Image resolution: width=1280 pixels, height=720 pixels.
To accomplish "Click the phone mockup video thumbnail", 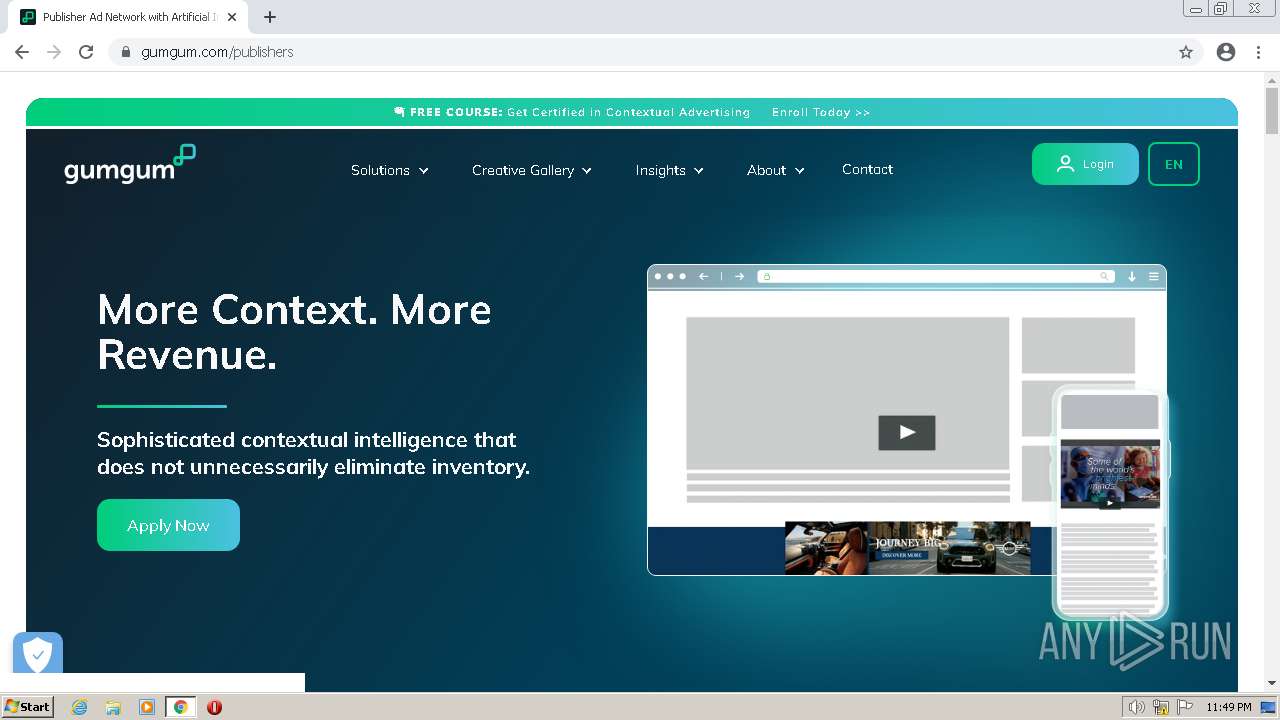I will tap(1110, 475).
